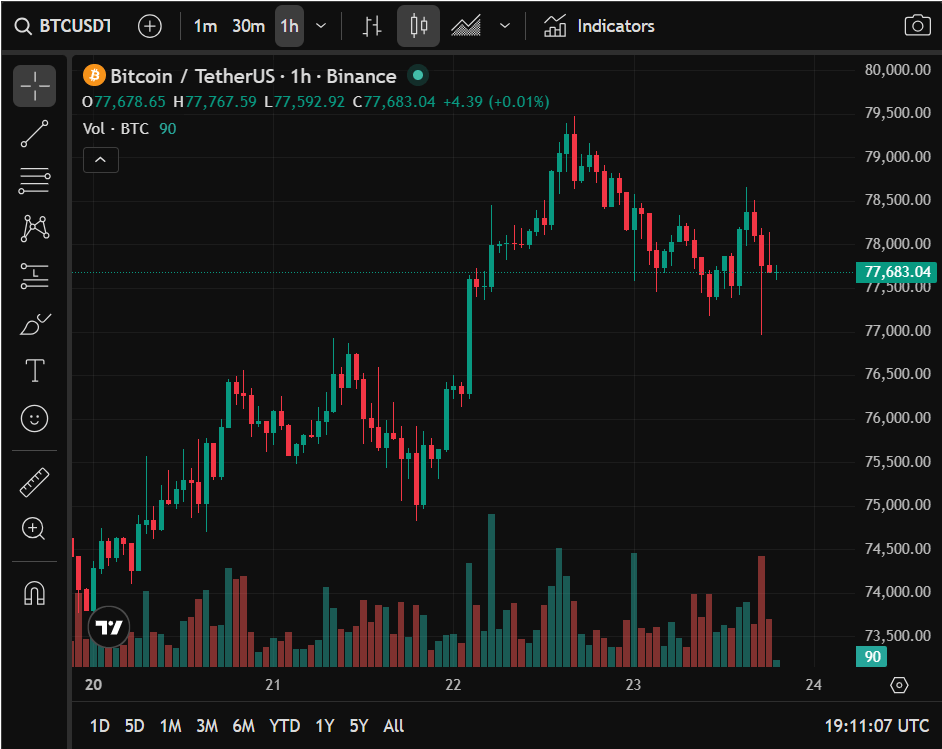The height and width of the screenshot is (749, 942).
Task: Switch to the 1m interval
Action: 205,26
